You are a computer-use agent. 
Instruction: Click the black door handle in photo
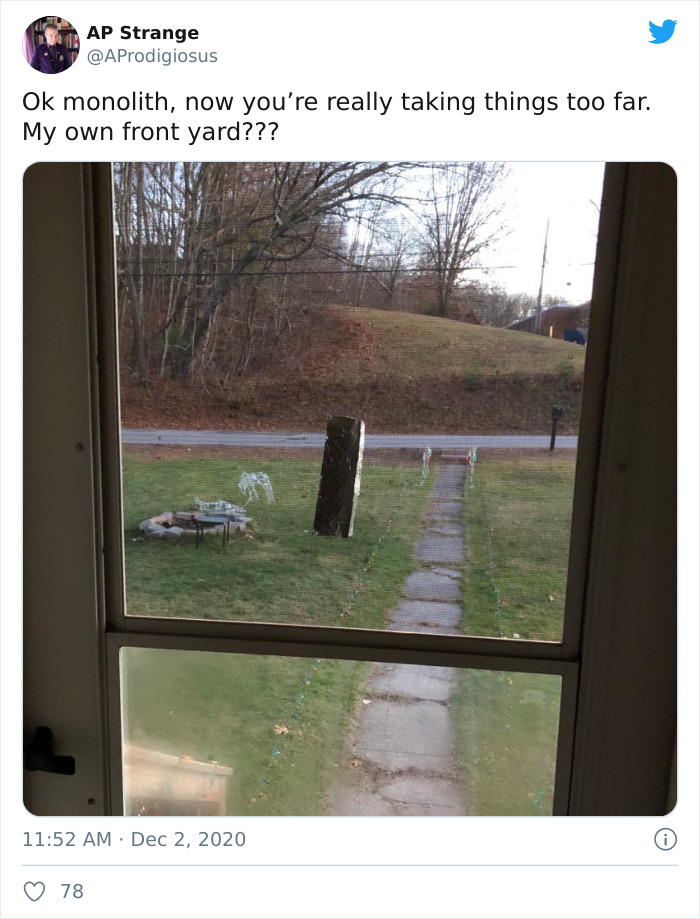pos(47,753)
